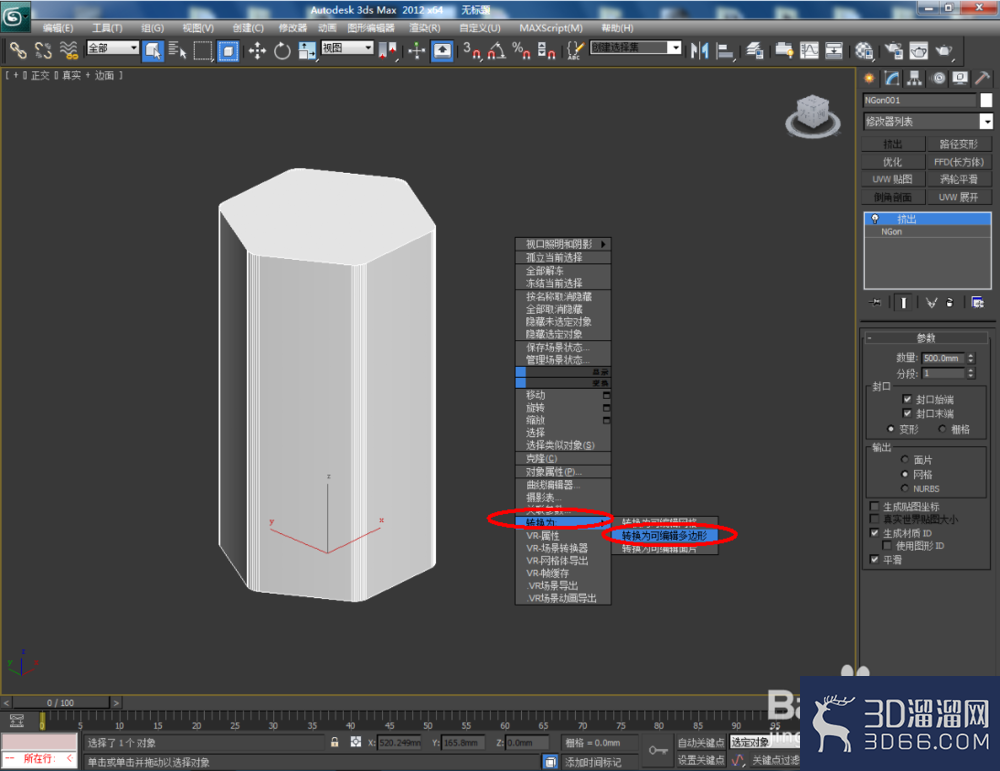The height and width of the screenshot is (771, 1000).
Task: Select NURBS output radio
Action: point(904,488)
